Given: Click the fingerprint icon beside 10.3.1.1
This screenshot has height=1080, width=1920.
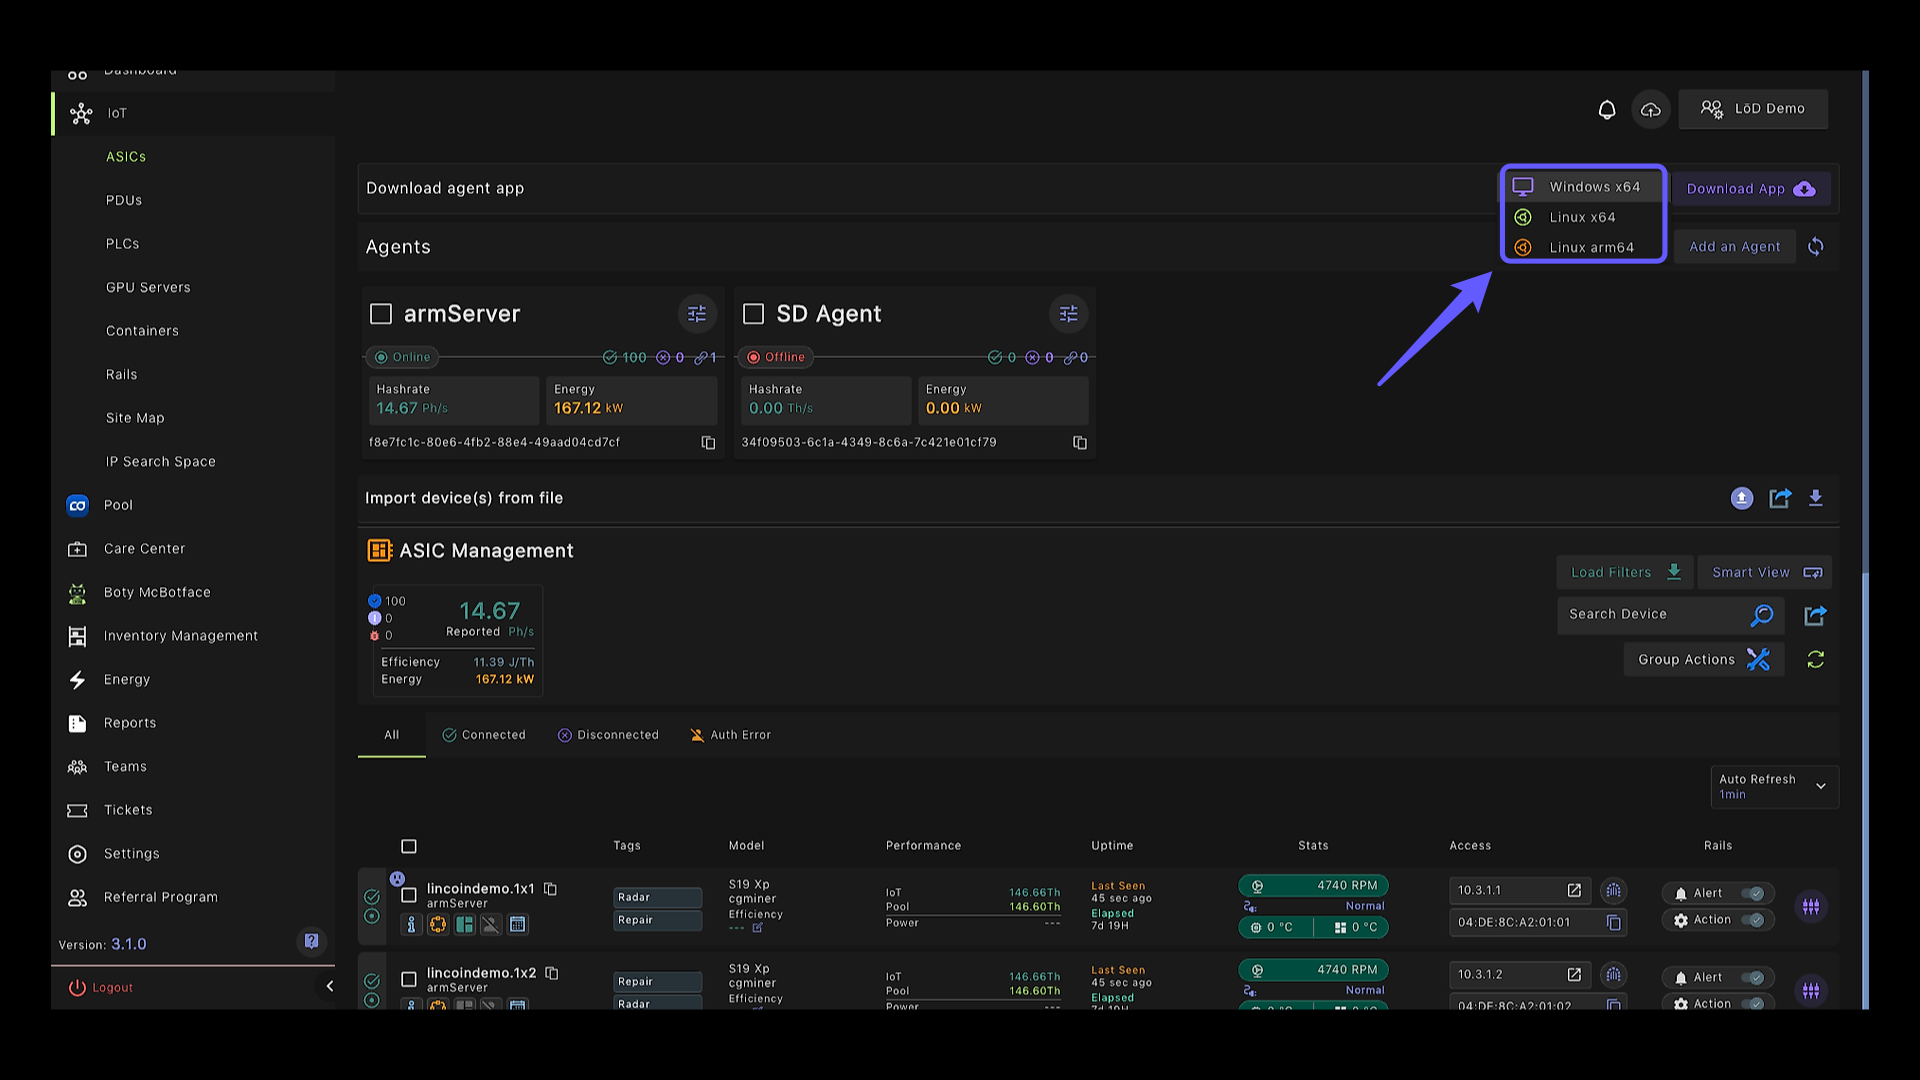Looking at the screenshot, I should (x=1613, y=890).
